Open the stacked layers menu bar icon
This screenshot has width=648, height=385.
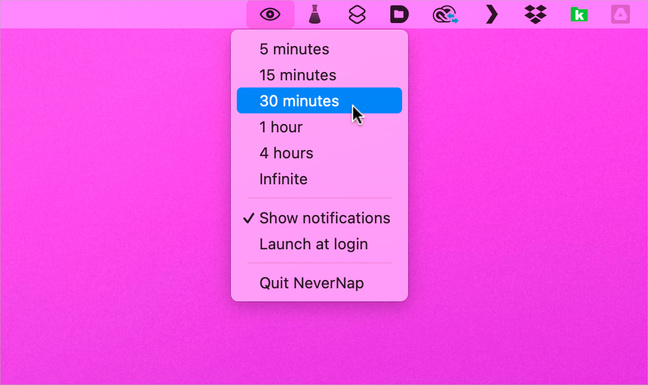click(357, 15)
